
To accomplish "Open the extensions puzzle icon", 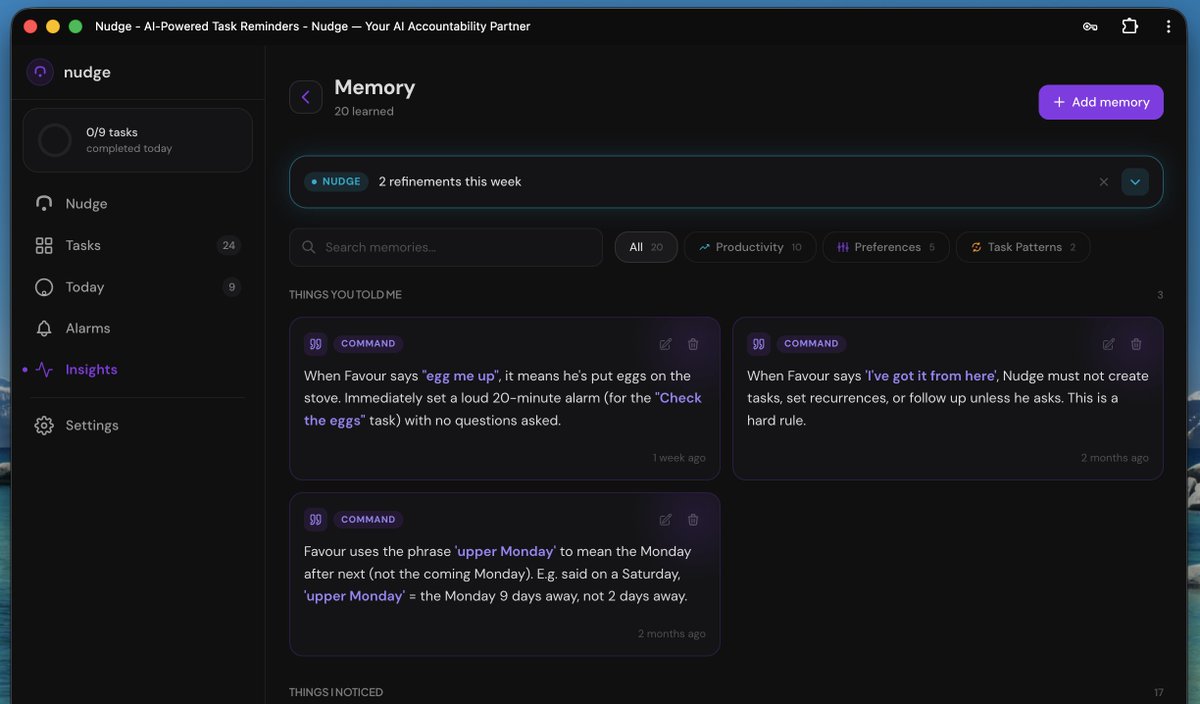I will coord(1130,26).
